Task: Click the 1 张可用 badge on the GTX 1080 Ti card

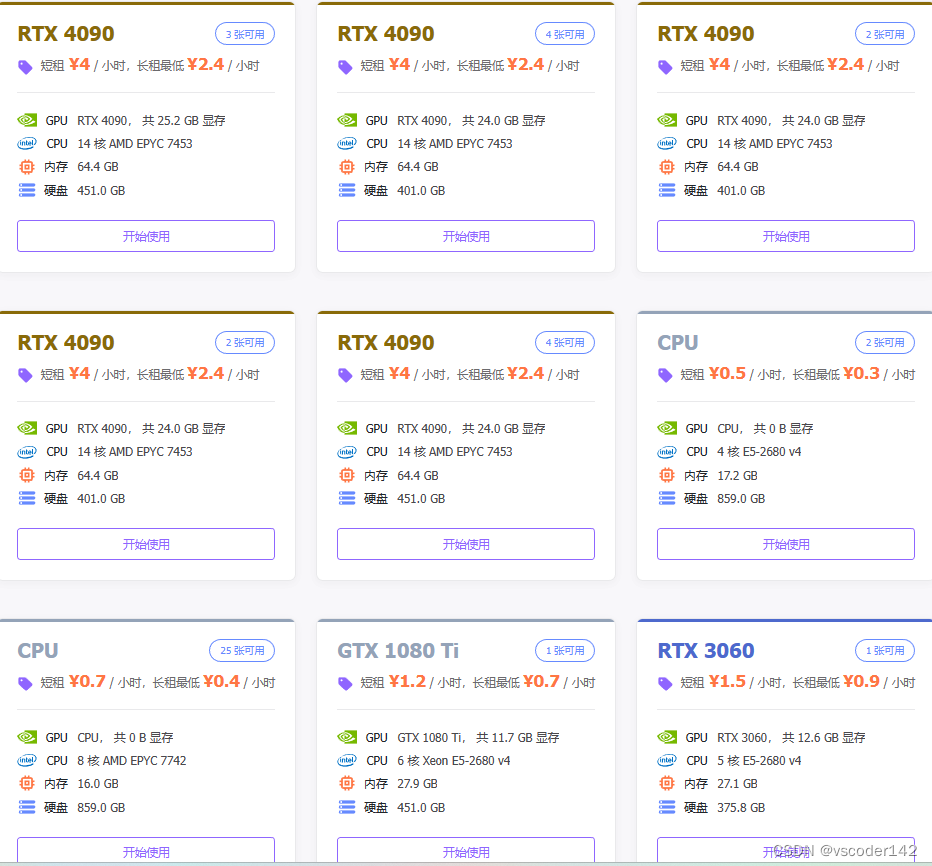Action: click(565, 650)
